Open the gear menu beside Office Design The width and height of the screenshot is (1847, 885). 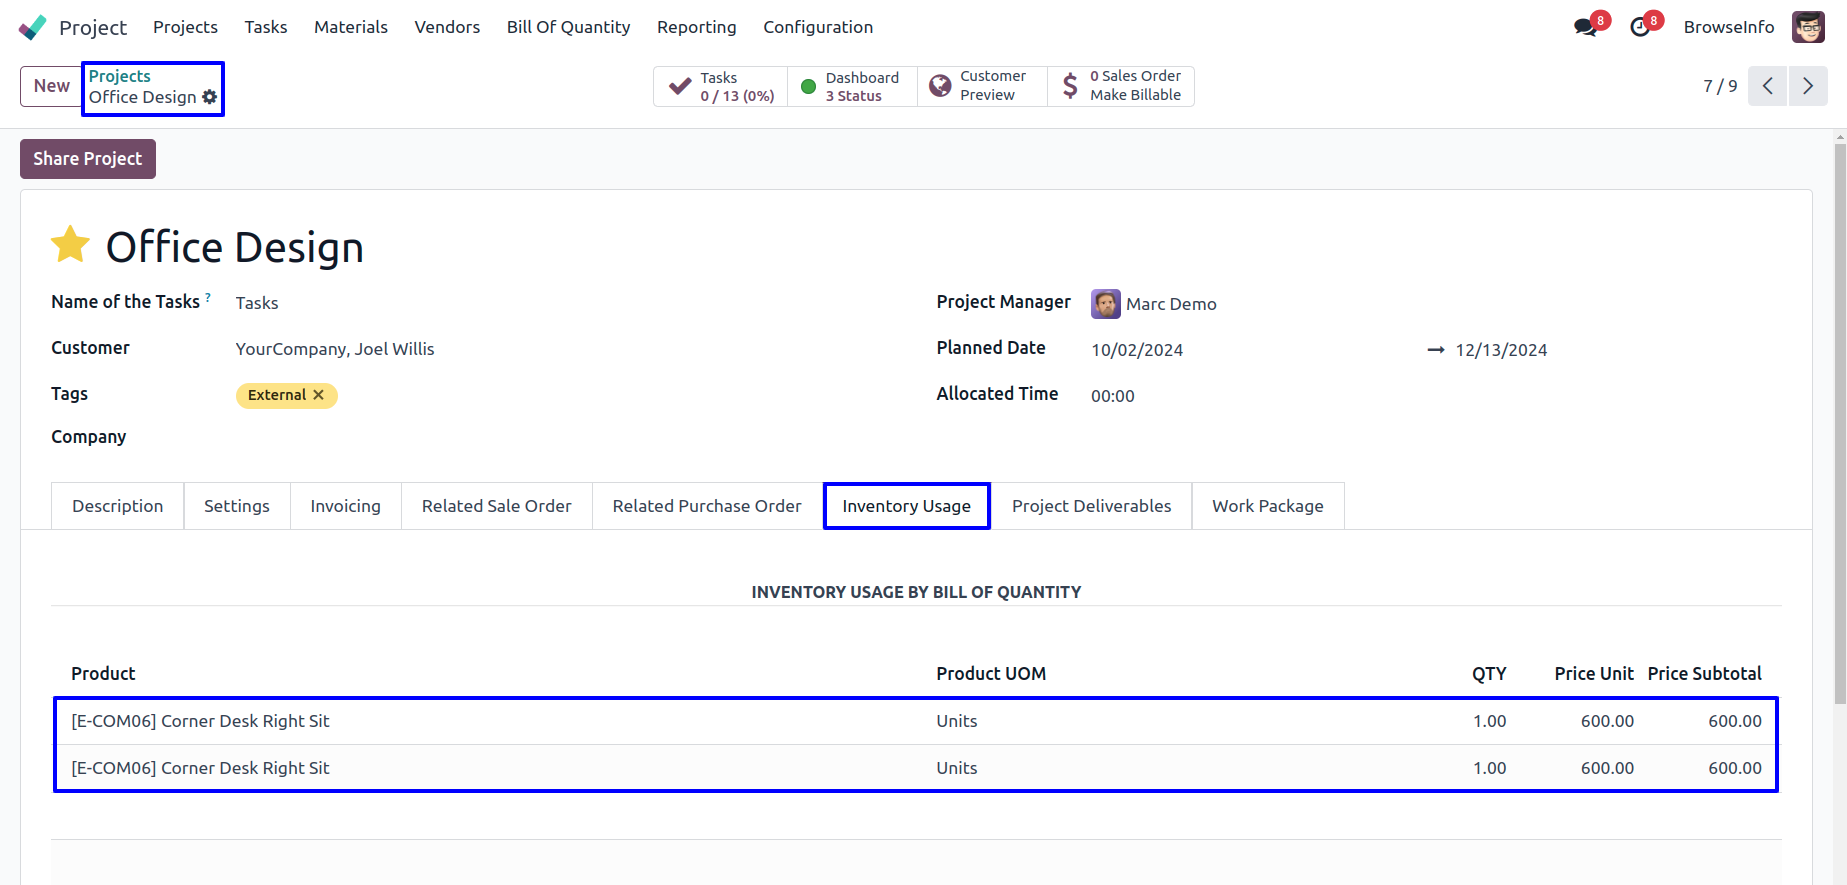point(209,97)
